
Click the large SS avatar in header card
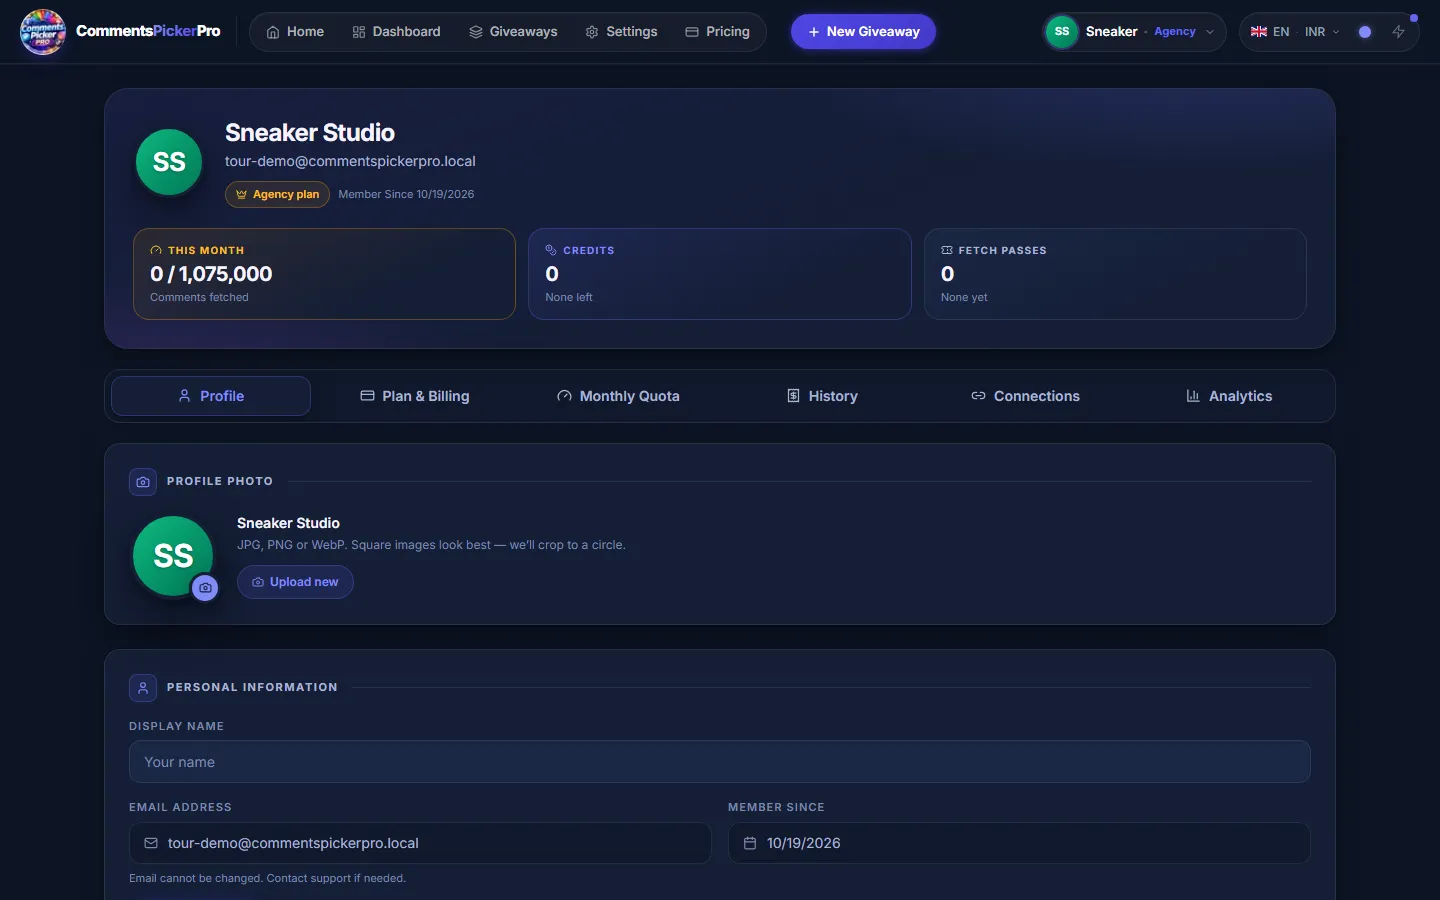point(169,162)
